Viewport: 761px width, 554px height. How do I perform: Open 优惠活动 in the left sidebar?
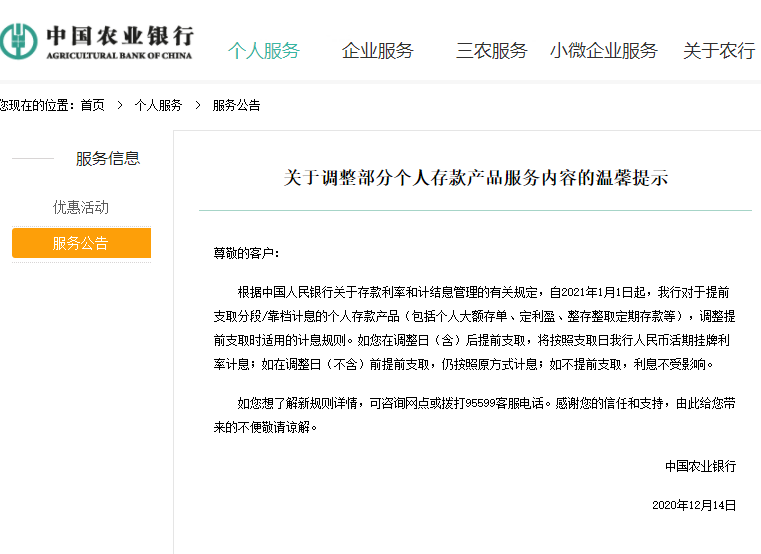(x=81, y=207)
